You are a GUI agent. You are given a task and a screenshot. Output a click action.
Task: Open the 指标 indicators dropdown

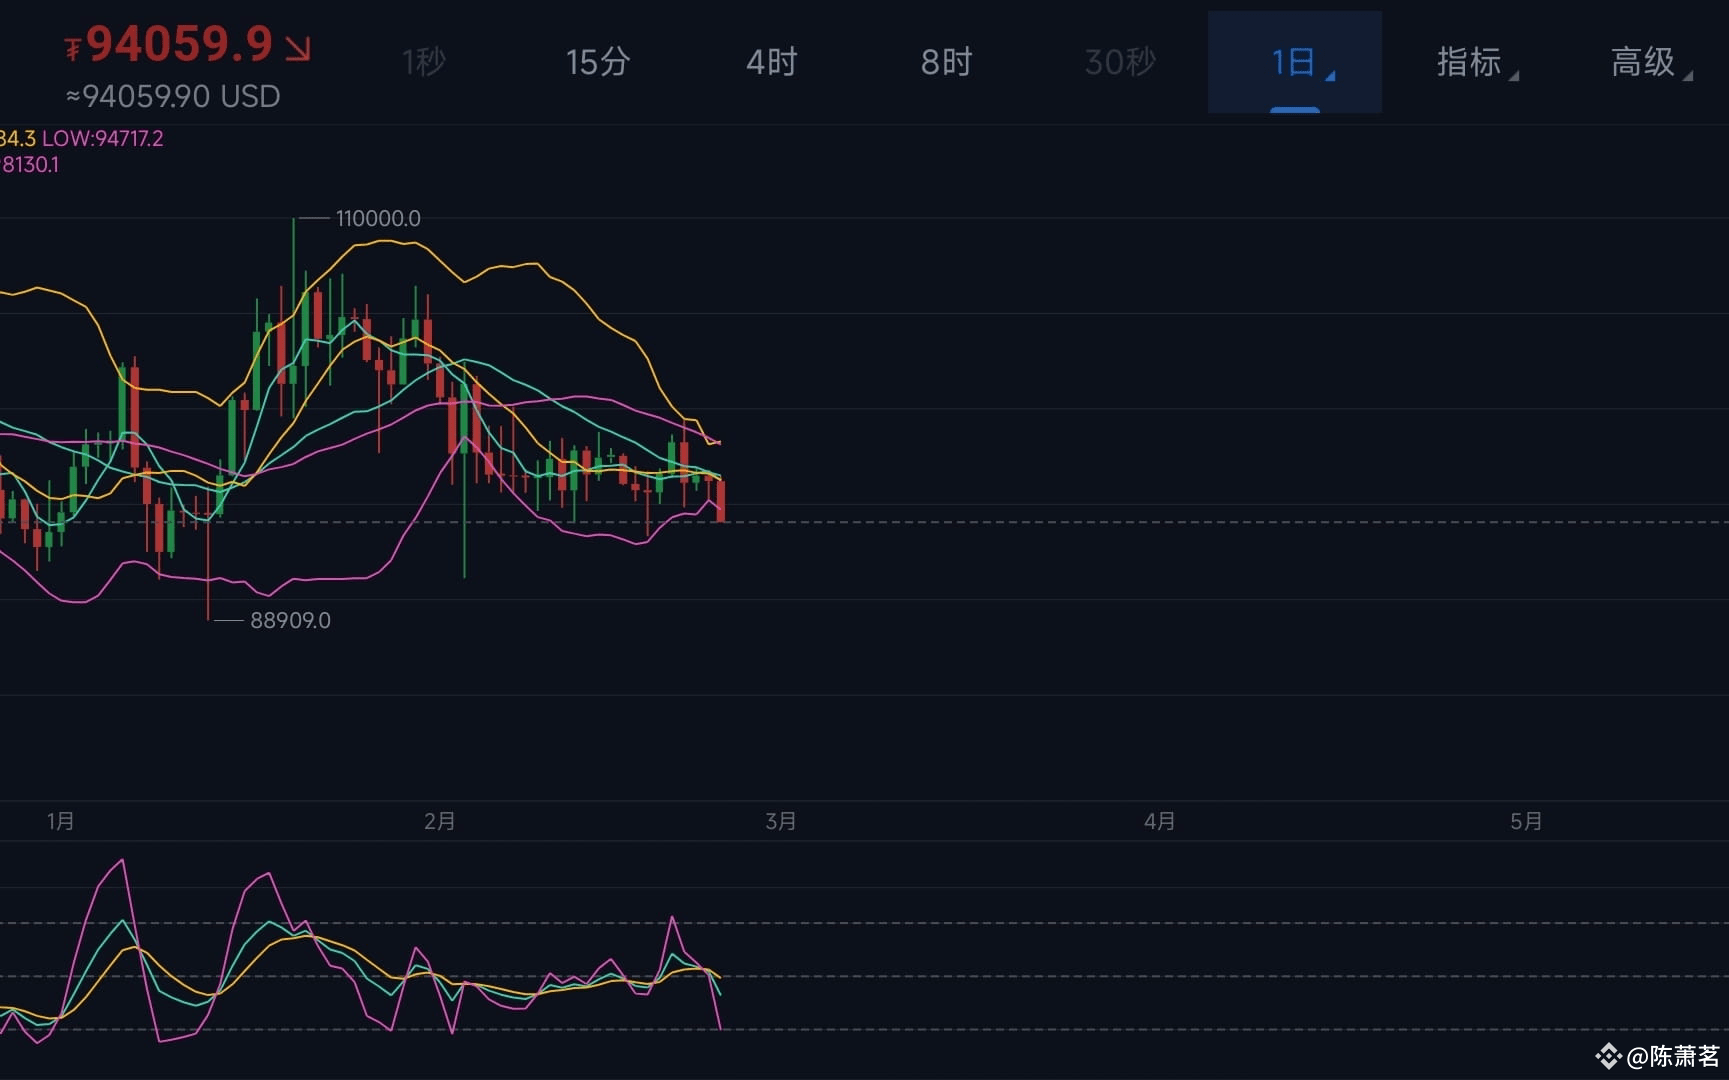pos(1470,62)
